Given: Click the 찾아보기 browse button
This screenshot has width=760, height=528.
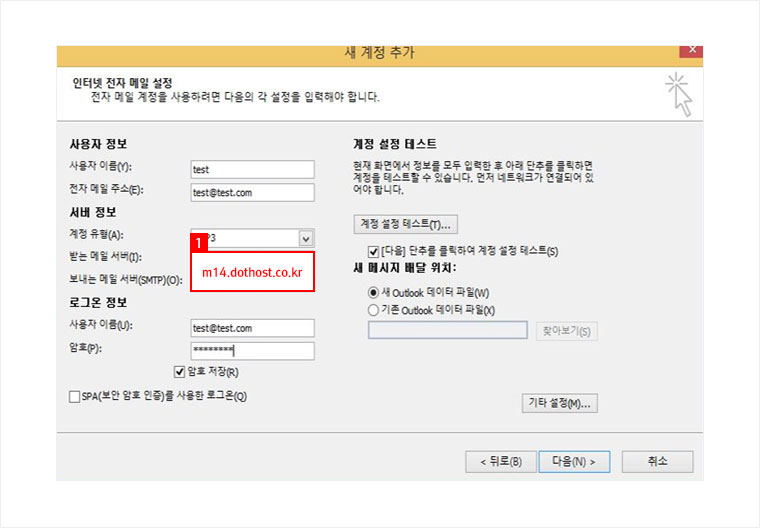Looking at the screenshot, I should pyautogui.click(x=567, y=331).
